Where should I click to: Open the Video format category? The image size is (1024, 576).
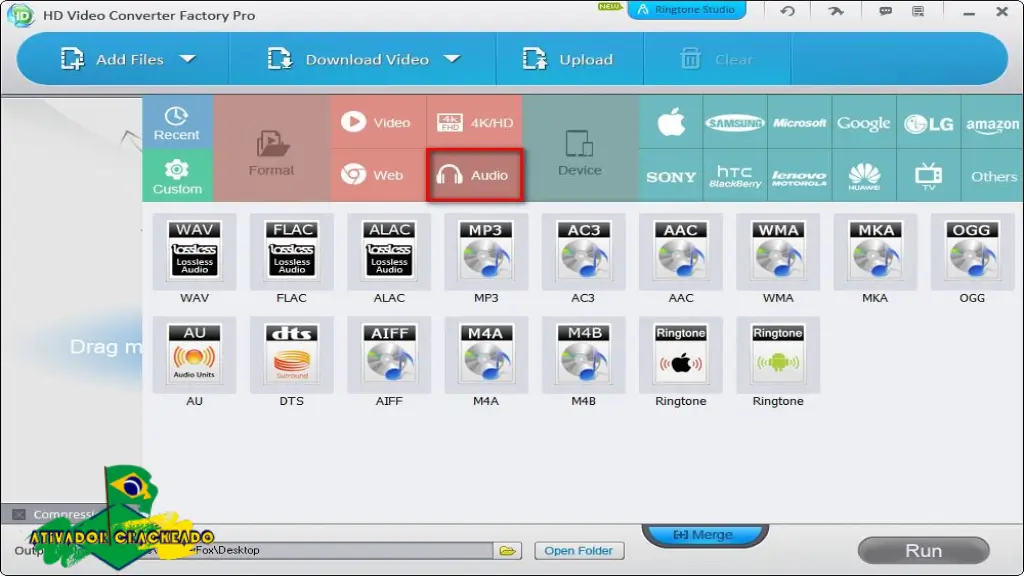(x=378, y=122)
